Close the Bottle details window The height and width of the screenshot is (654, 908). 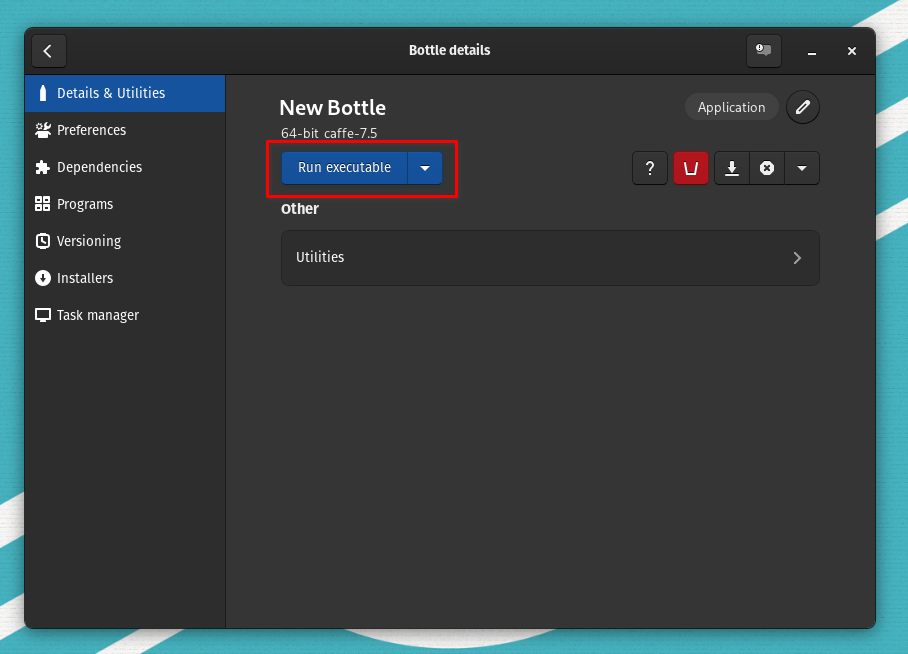tap(852, 51)
